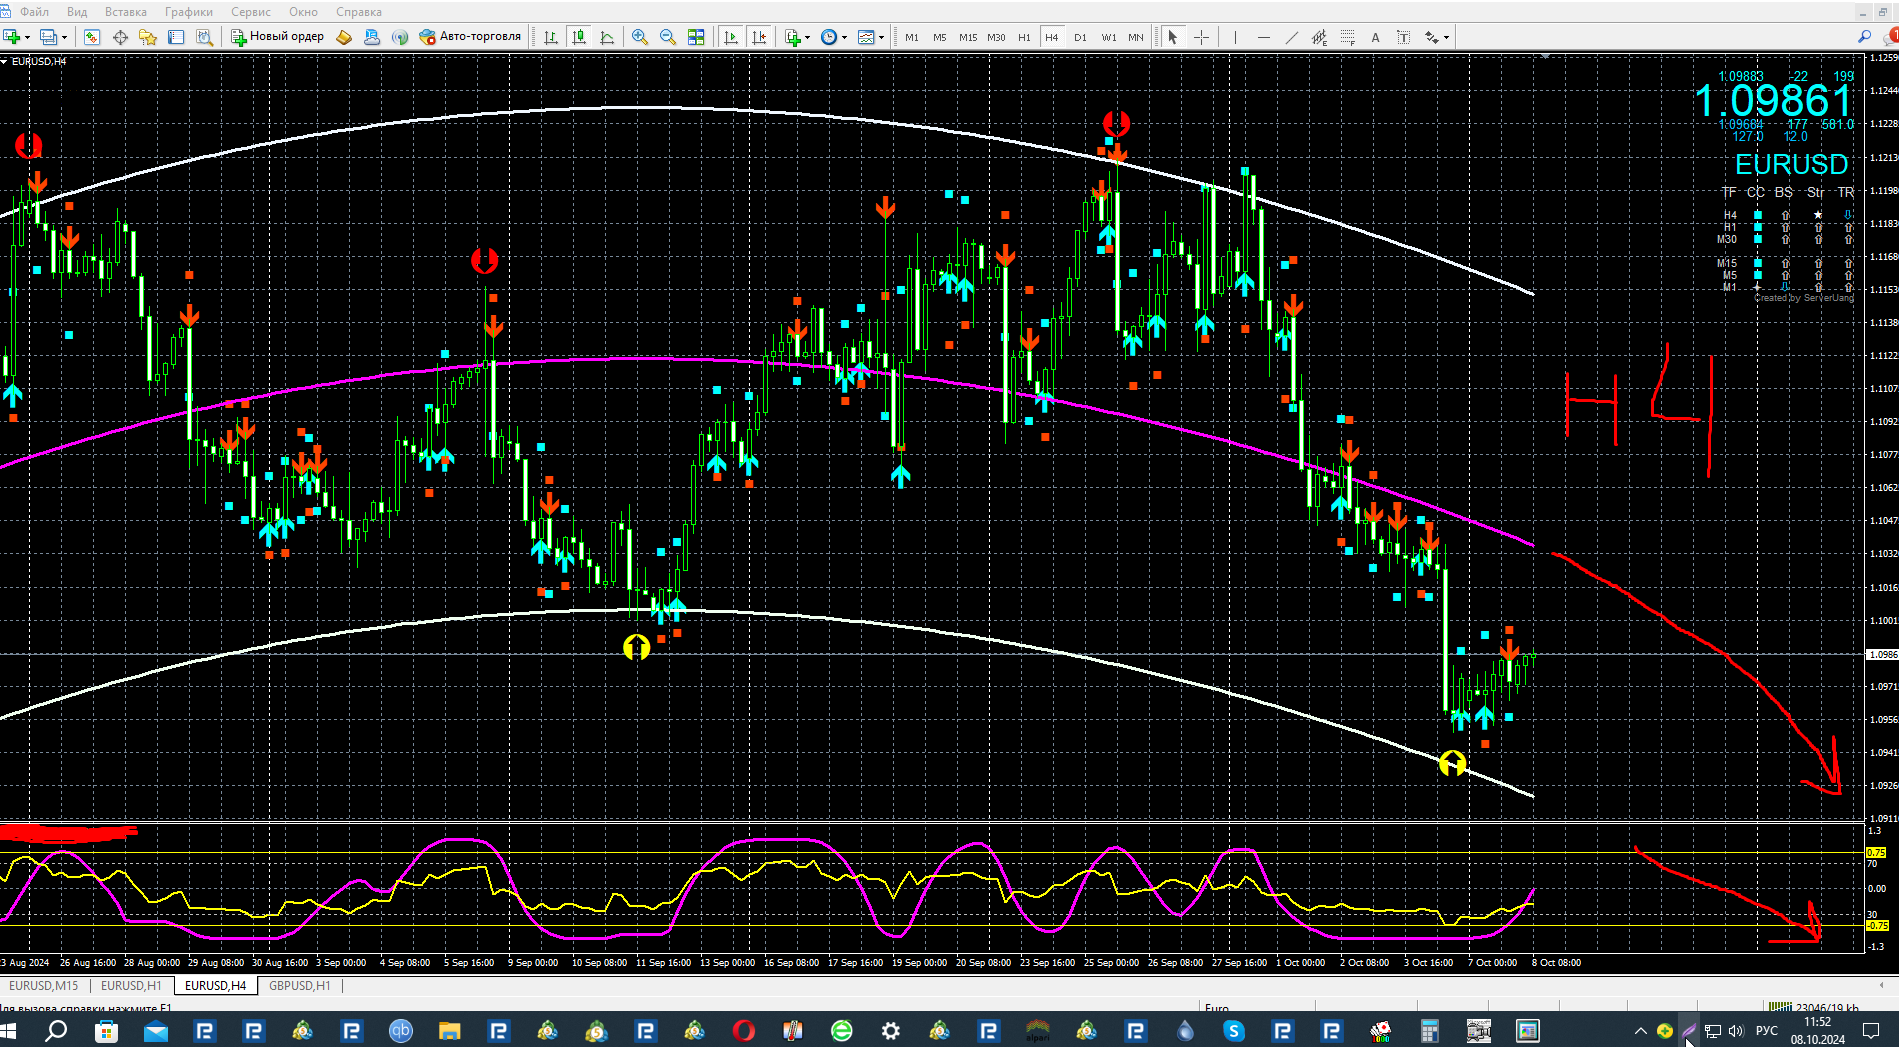Zoom in on the chart
The height and width of the screenshot is (1047, 1899).
point(640,37)
